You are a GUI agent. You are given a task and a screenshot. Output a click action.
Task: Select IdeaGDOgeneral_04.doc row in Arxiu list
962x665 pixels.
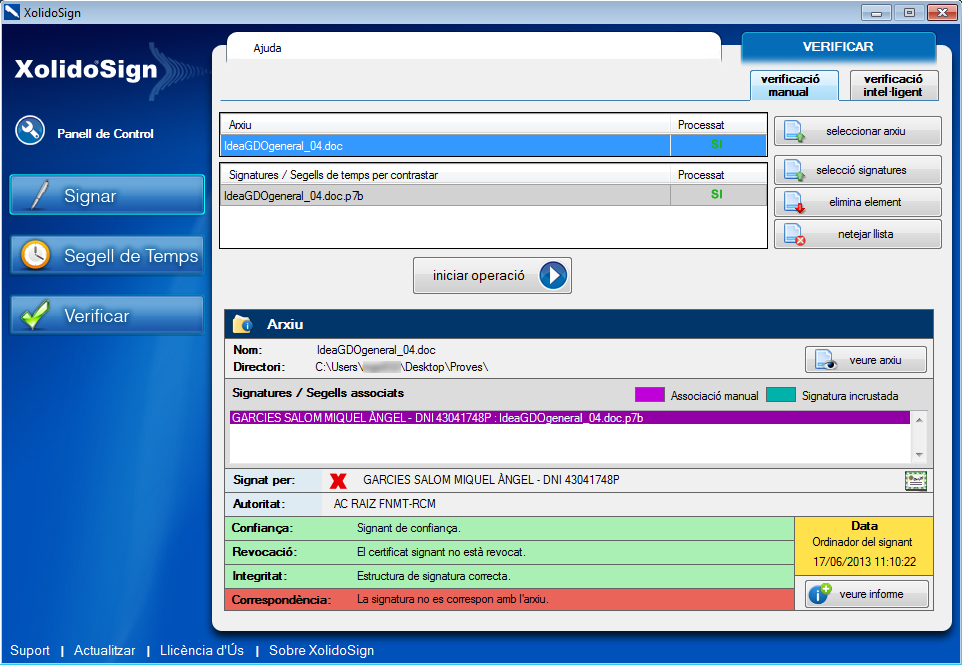(493, 145)
